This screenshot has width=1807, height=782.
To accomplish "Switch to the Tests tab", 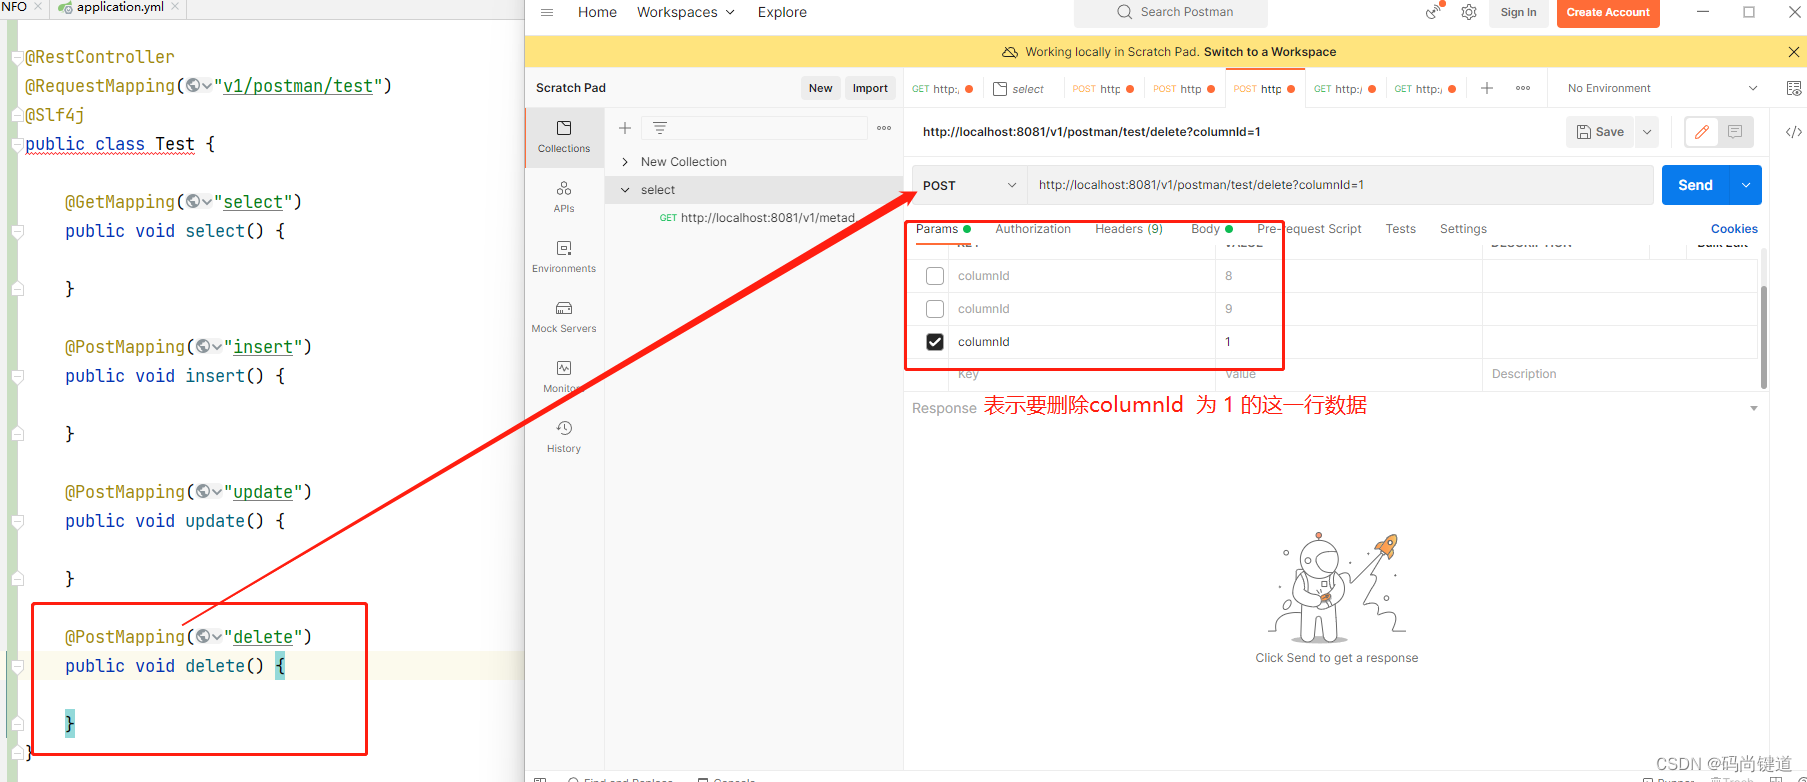I will (1401, 229).
